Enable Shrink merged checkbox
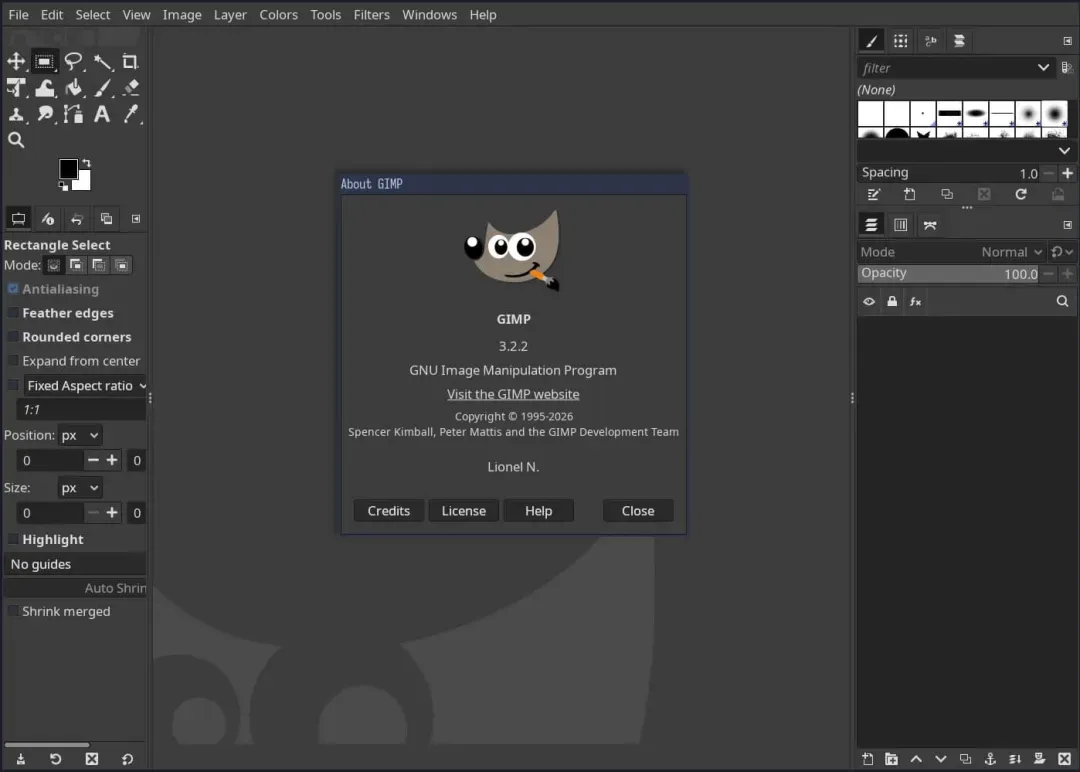Screen dimensions: 1080x772 [x=13, y=611]
